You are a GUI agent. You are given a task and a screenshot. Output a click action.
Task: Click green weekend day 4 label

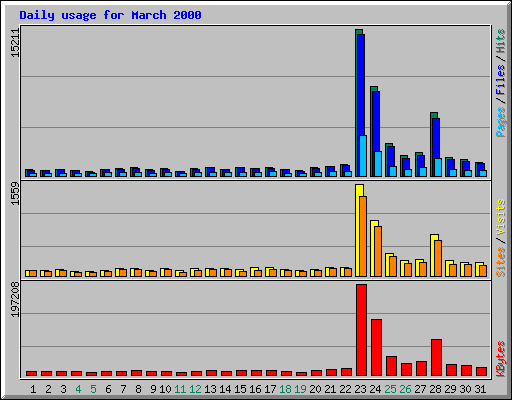point(78,389)
